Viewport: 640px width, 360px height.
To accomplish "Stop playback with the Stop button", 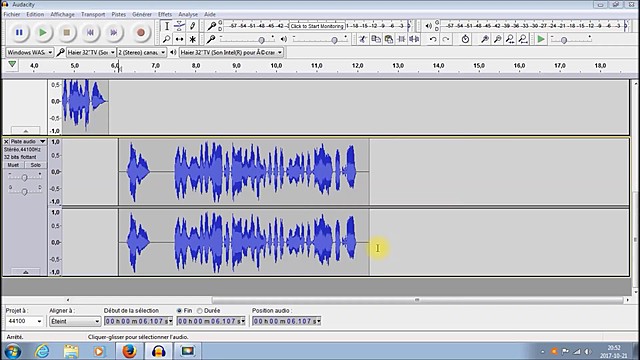I will (x=67, y=32).
